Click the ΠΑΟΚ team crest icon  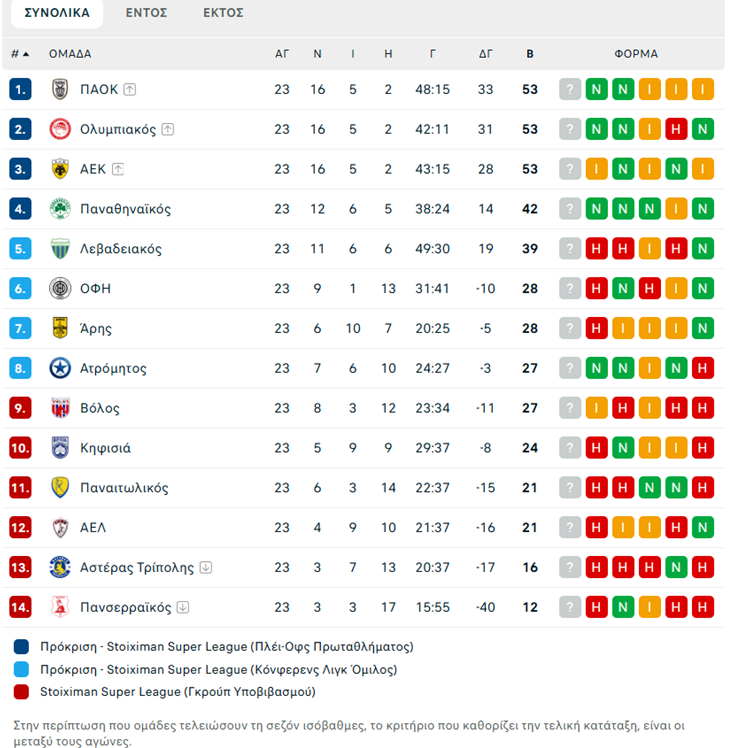(x=60, y=89)
